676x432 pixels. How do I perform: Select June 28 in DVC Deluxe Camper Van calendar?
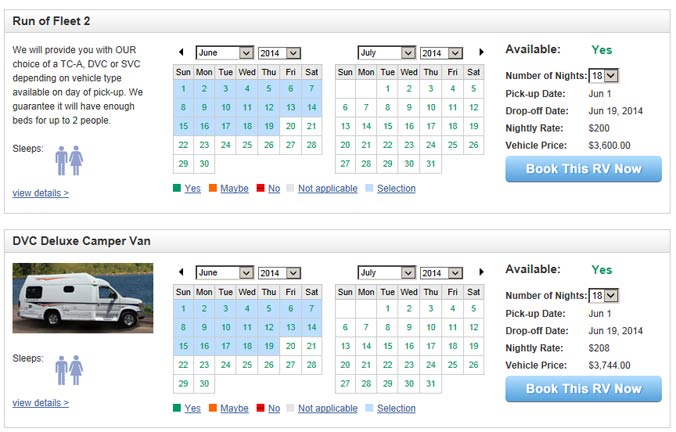click(311, 365)
